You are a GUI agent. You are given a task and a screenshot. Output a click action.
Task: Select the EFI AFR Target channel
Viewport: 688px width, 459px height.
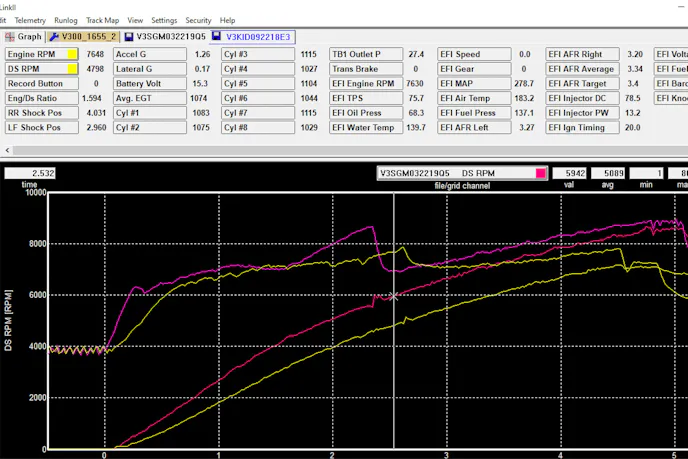[580, 84]
